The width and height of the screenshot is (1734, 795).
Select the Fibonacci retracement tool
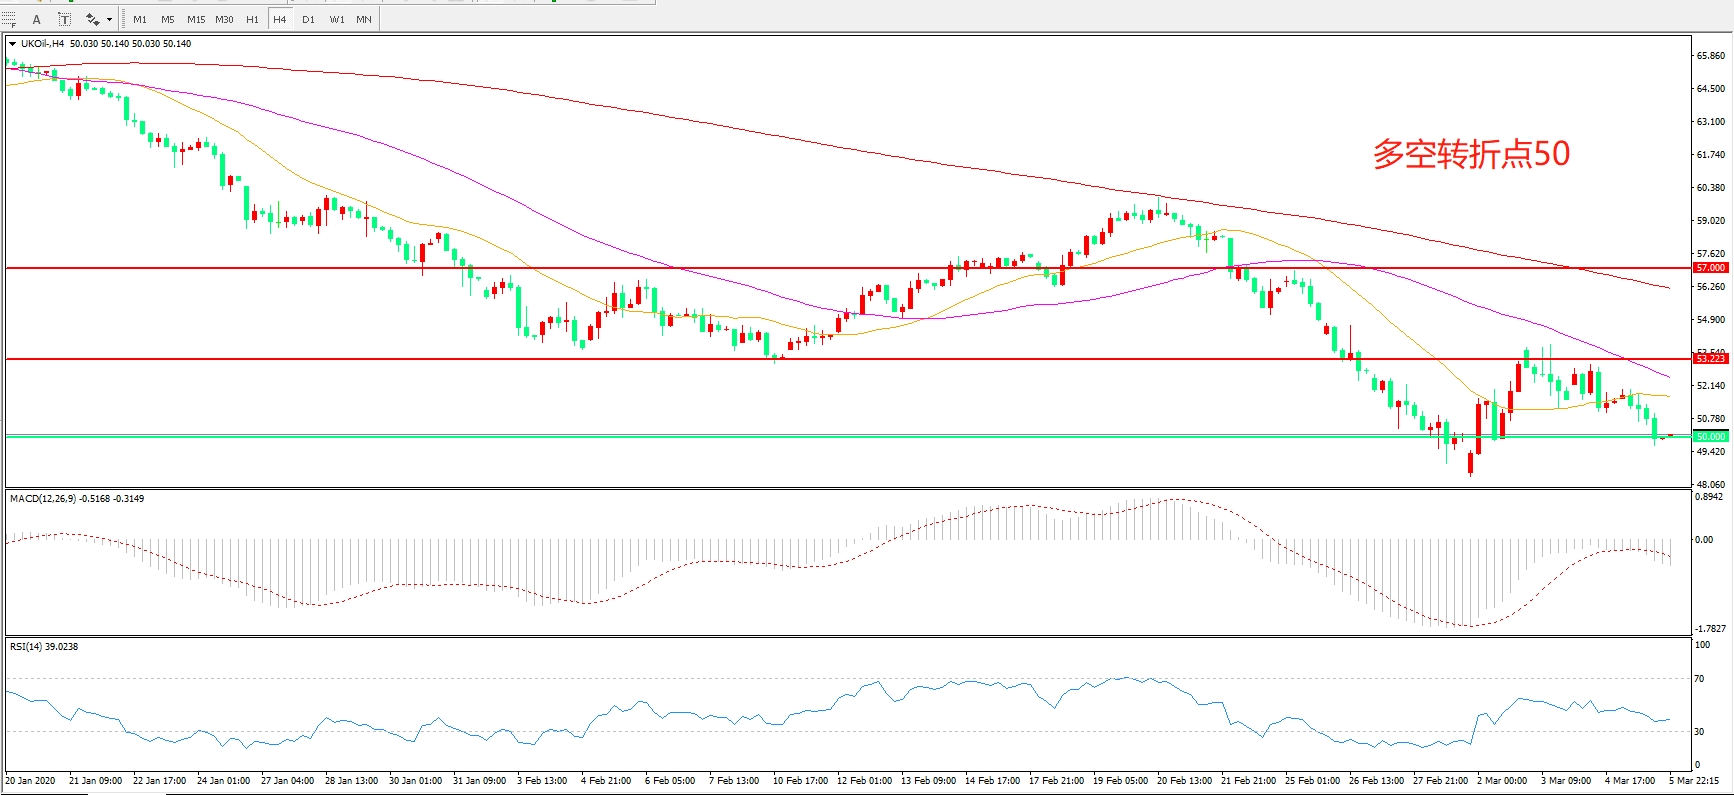(10, 19)
